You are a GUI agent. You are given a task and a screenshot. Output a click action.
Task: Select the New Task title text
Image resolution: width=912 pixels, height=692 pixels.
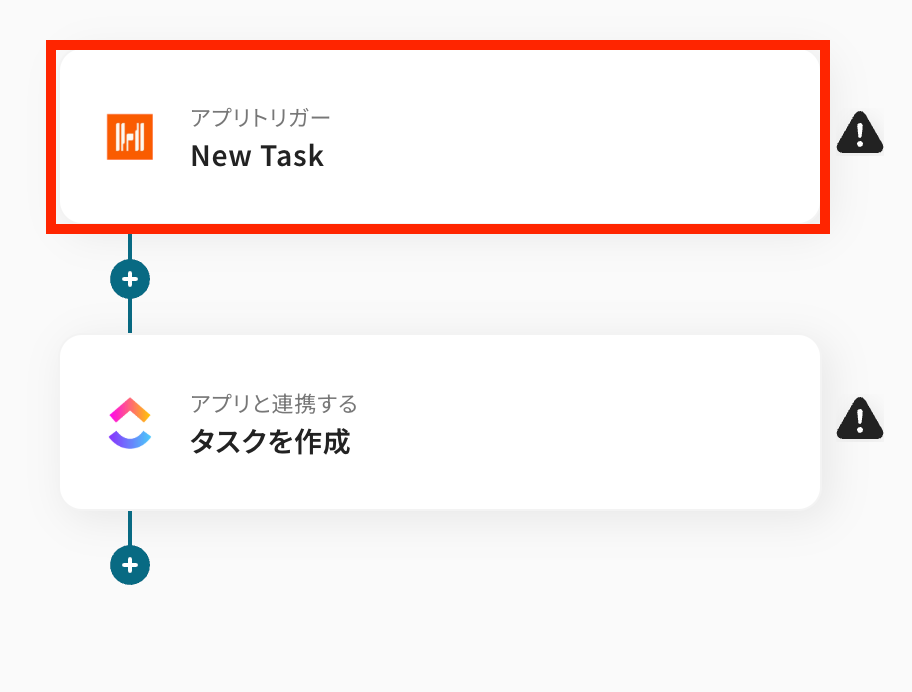tap(257, 156)
